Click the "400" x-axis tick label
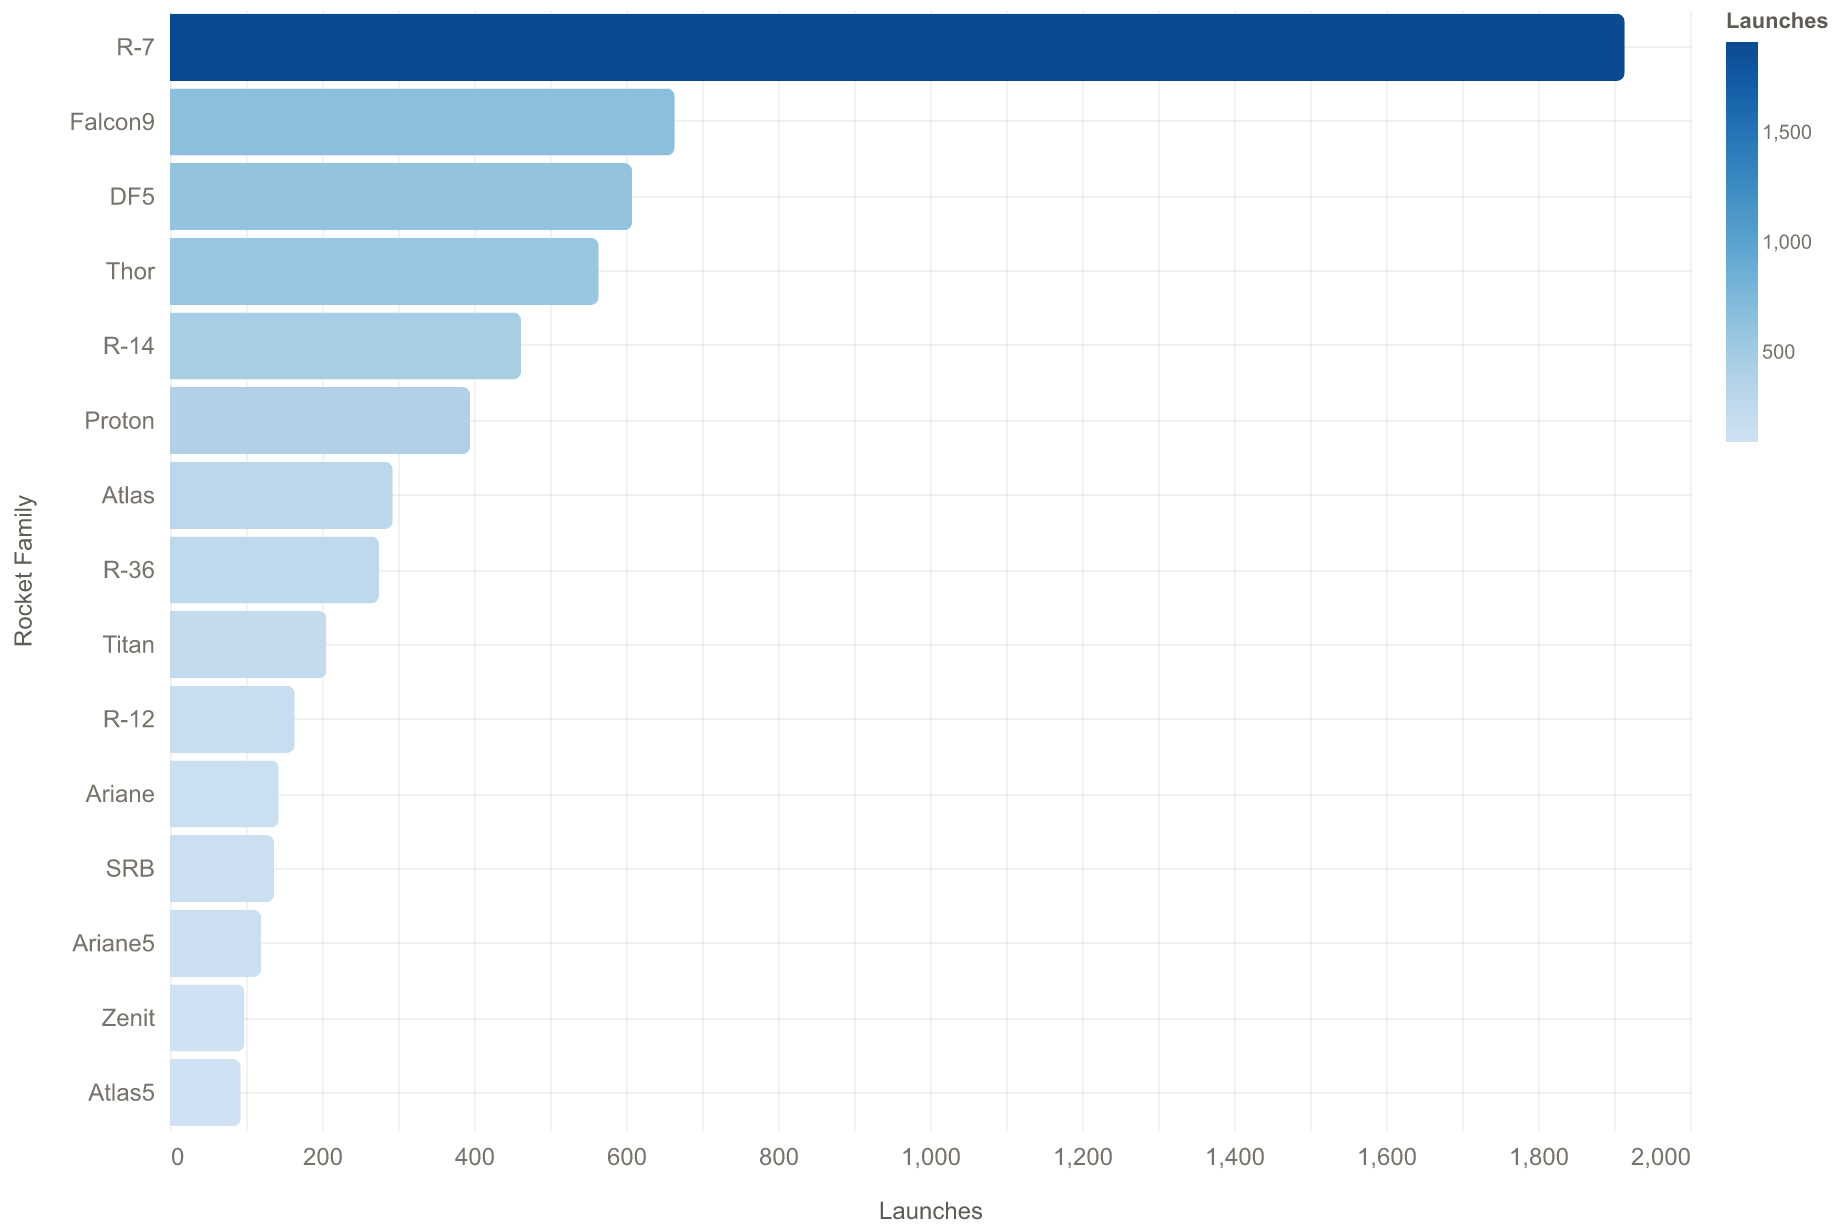This screenshot has width=1840, height=1232. (475, 1157)
